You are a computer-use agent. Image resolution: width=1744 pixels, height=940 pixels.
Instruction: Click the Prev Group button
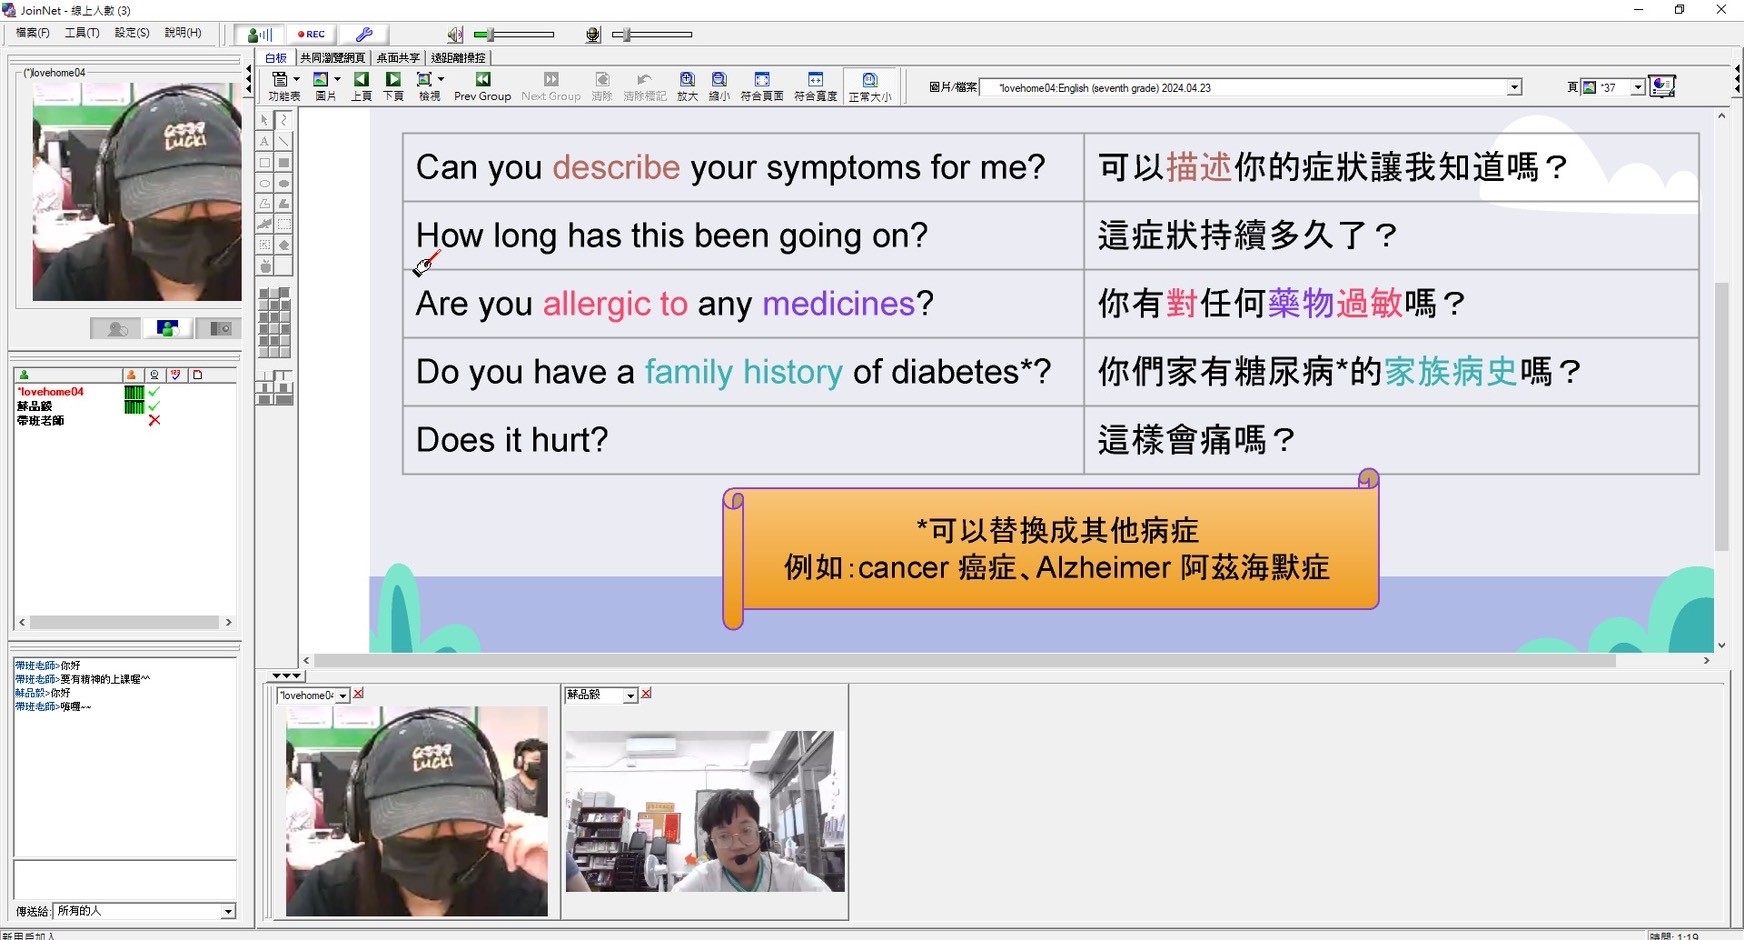click(482, 86)
